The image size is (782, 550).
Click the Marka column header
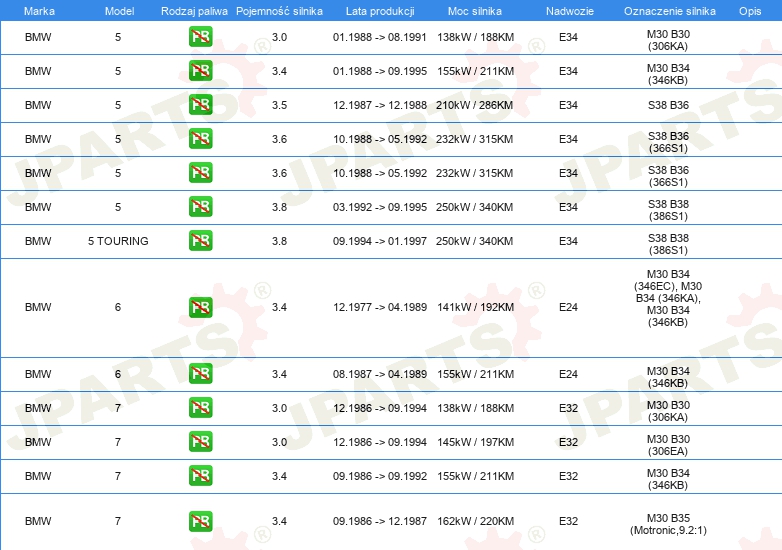pyautogui.click(x=39, y=11)
